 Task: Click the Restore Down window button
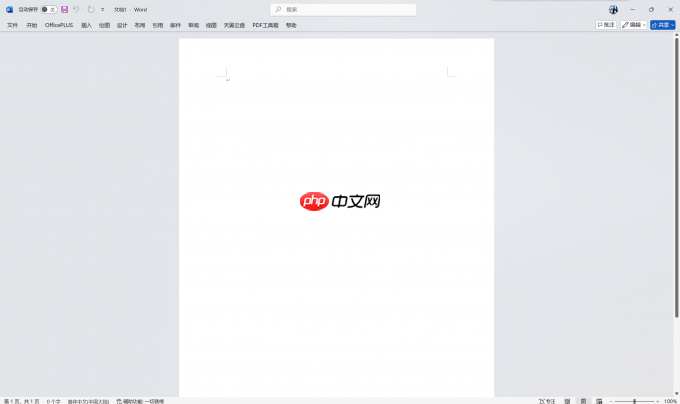click(x=651, y=10)
